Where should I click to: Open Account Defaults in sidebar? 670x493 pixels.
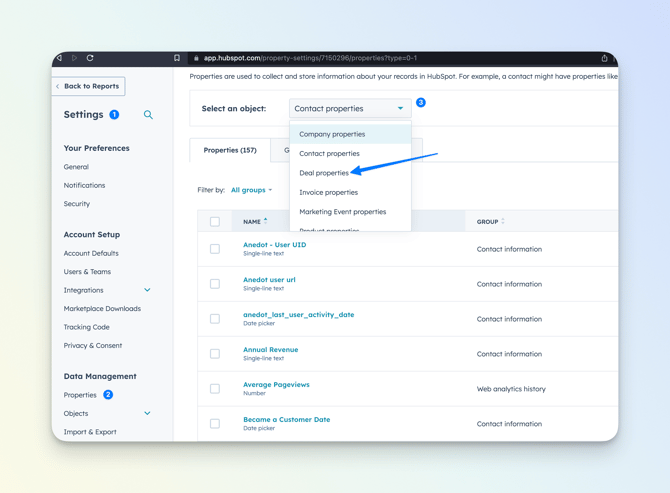pos(91,253)
